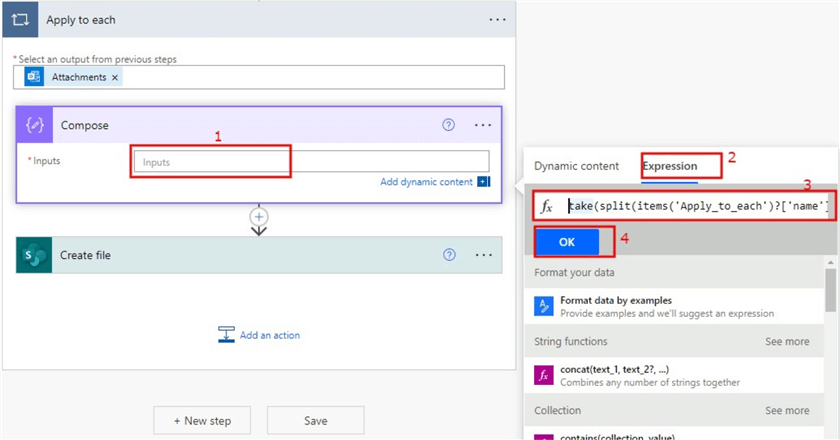
Task: Click the Outlook icon in Attachments token
Action: tap(34, 77)
